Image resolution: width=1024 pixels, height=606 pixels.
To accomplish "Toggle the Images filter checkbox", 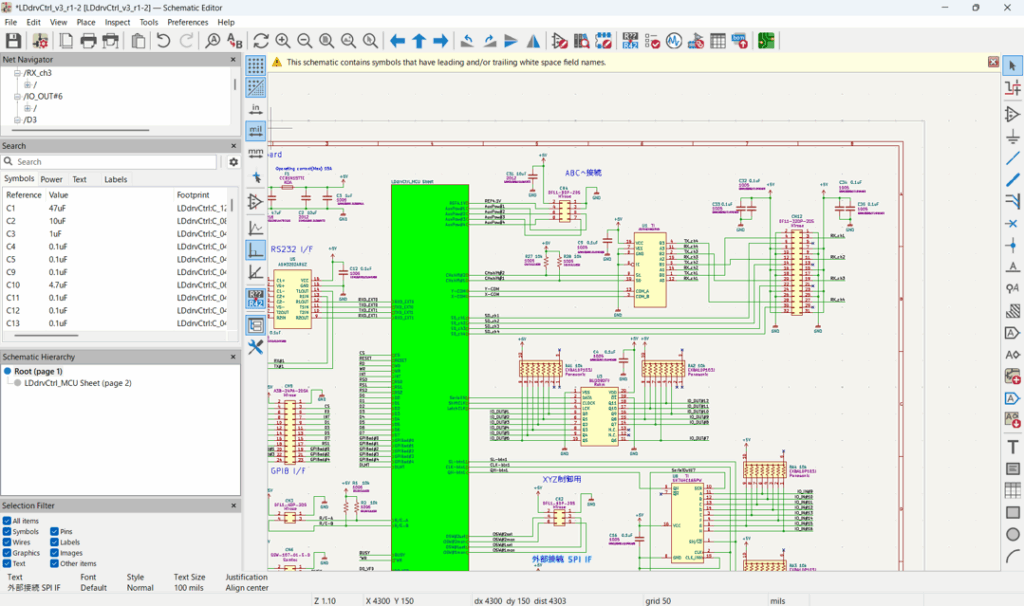I will click(x=55, y=552).
